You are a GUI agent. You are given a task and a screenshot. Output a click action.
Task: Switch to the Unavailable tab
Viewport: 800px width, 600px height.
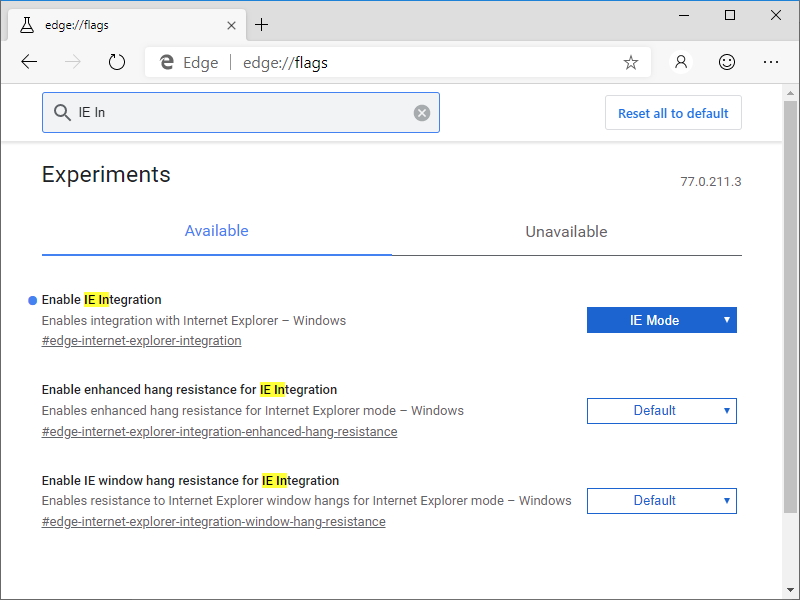point(565,231)
